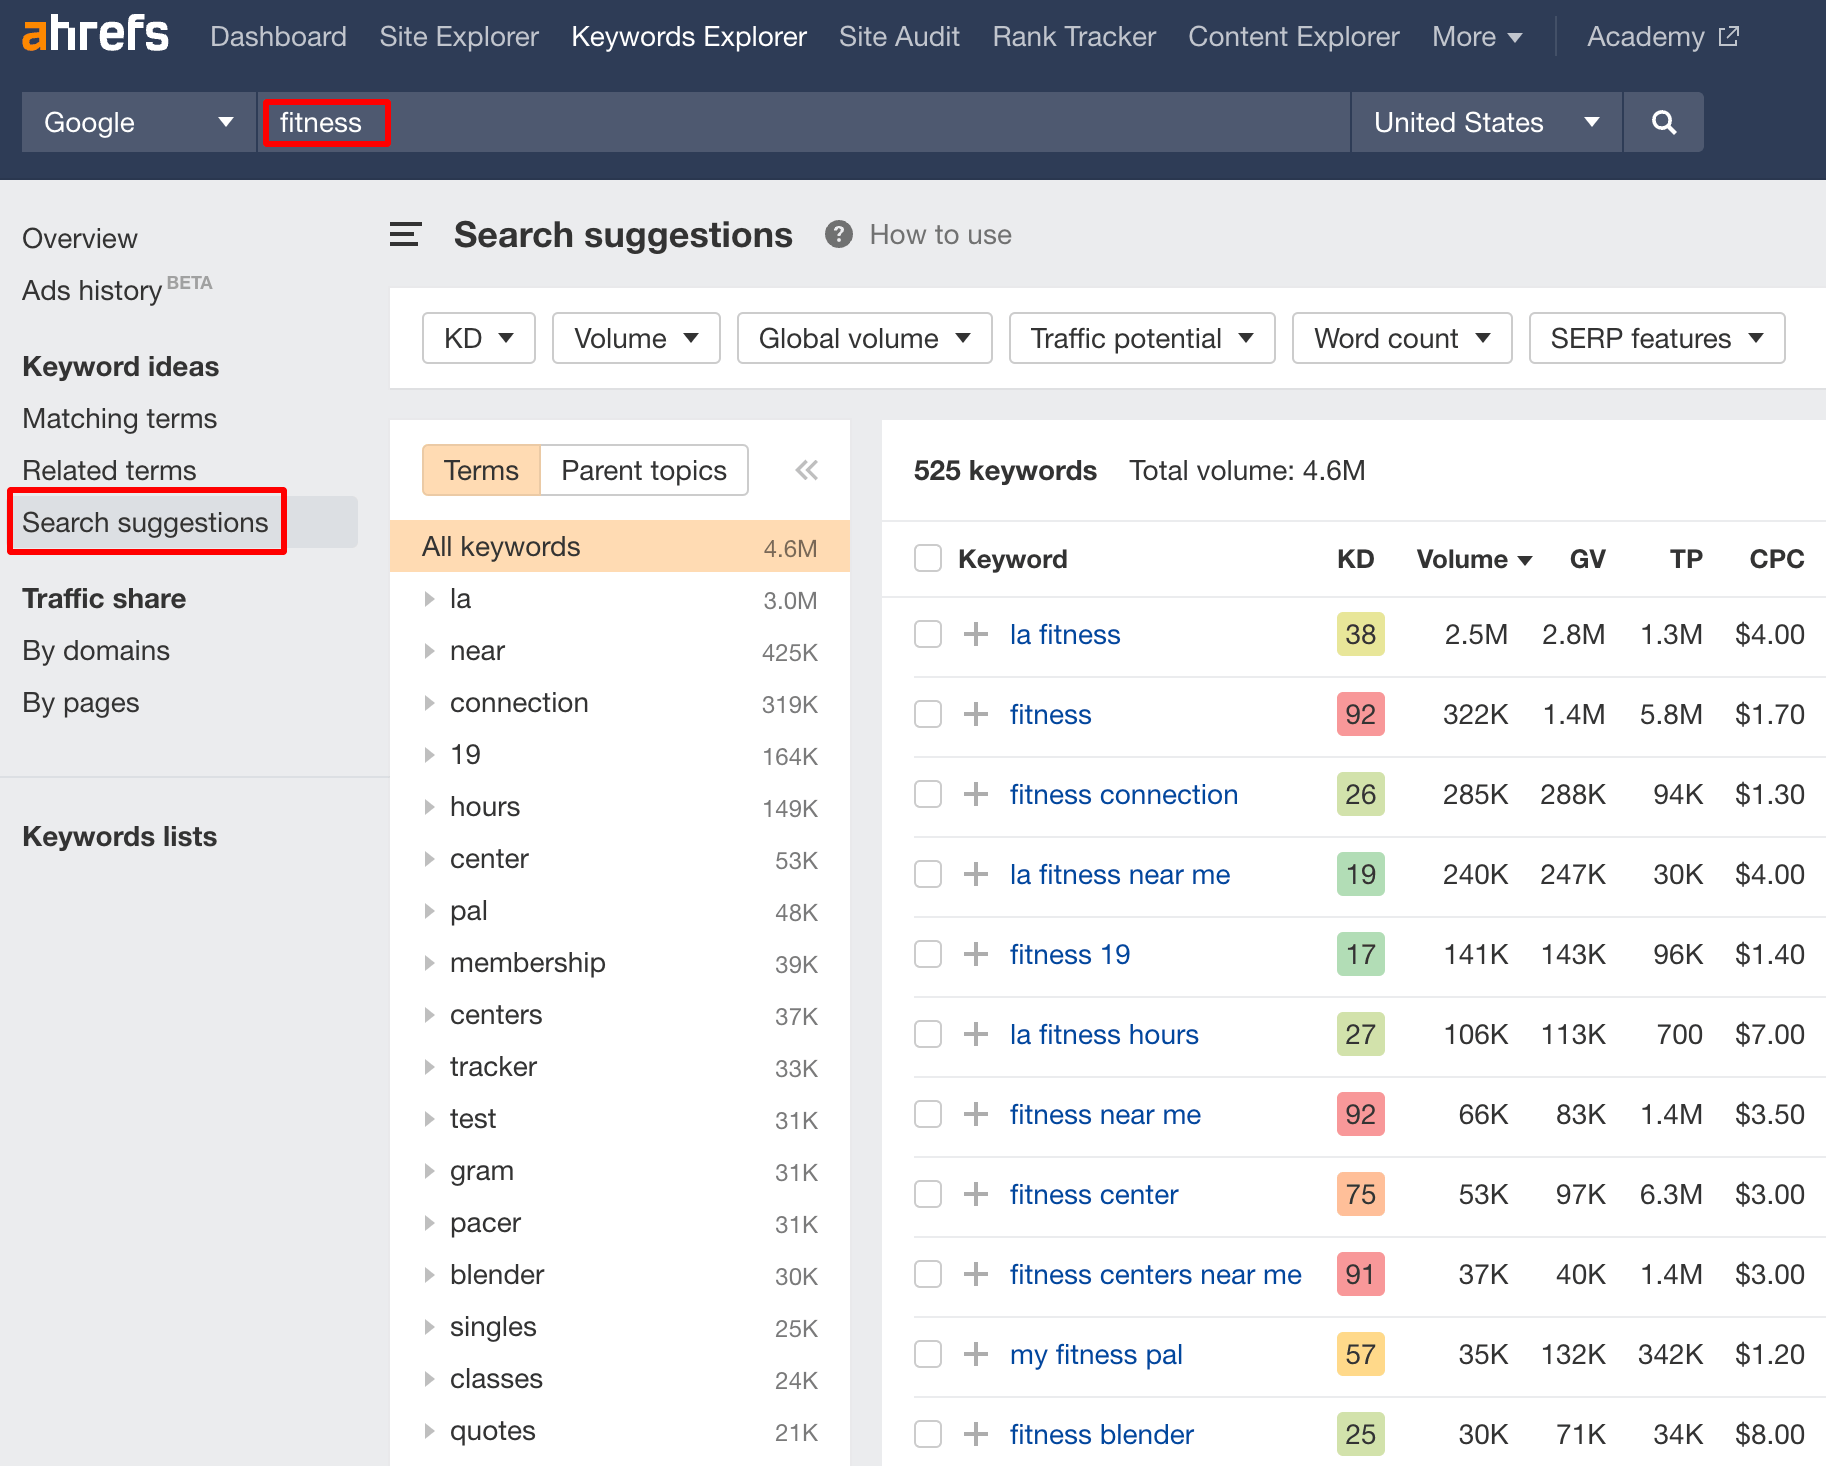
Task: Open Traffic share By pages
Action: 81,702
